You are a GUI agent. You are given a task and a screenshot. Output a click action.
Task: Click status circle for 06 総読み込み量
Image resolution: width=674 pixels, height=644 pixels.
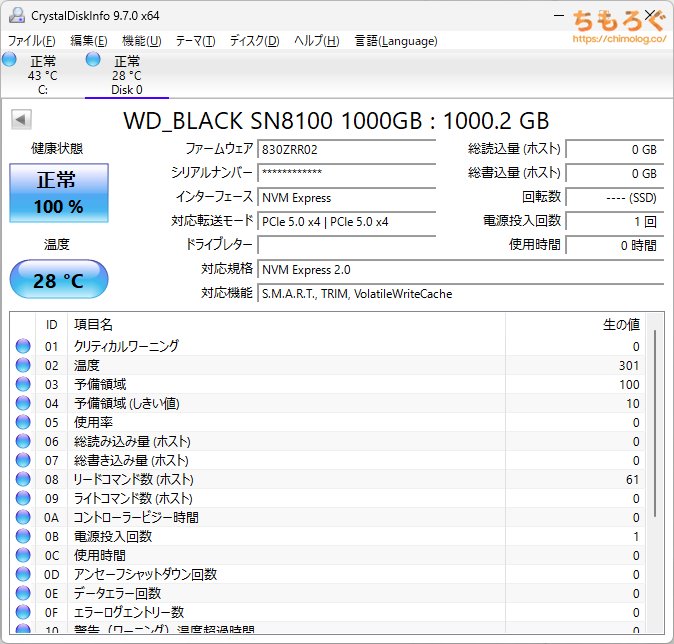pyautogui.click(x=23, y=441)
